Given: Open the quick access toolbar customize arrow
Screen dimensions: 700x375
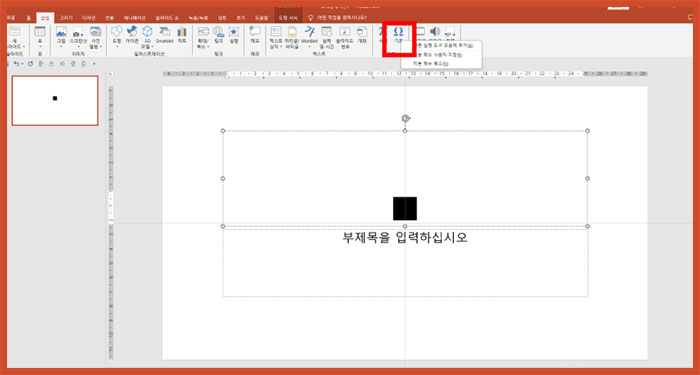Looking at the screenshot, I should [94, 63].
